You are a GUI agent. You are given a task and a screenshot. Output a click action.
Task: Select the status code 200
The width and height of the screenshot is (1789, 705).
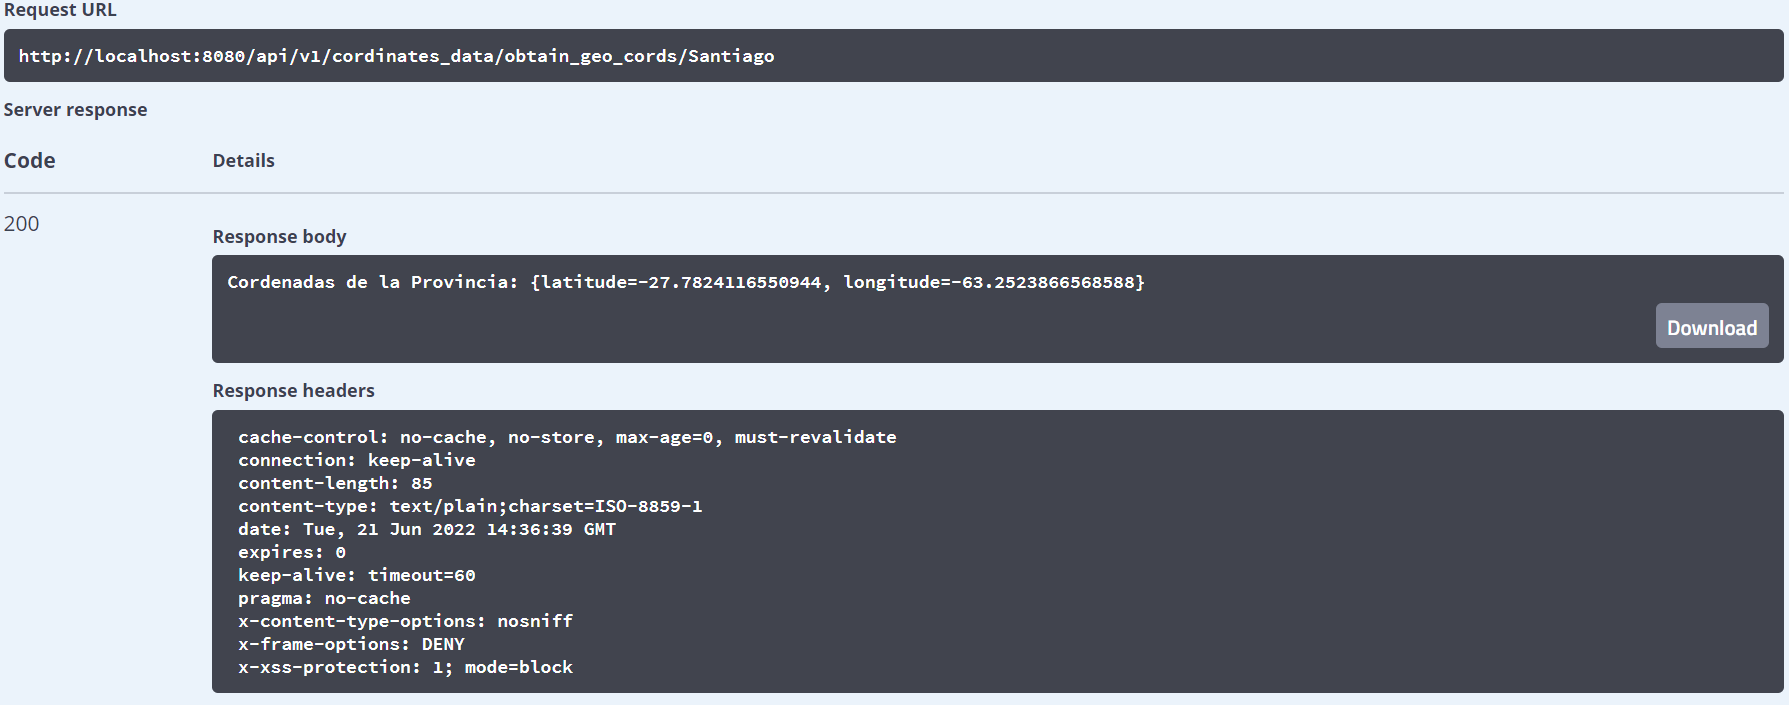pos(21,224)
